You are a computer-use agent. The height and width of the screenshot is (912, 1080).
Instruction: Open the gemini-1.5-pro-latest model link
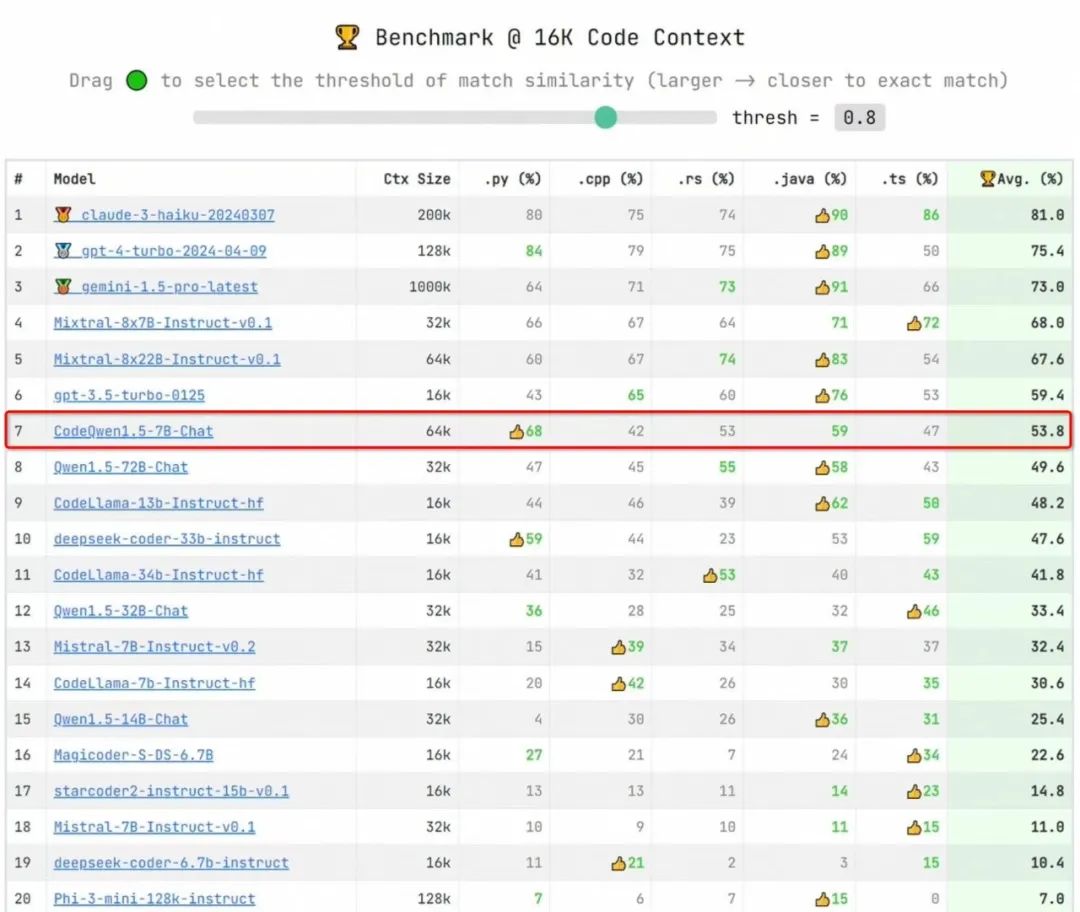(169, 287)
